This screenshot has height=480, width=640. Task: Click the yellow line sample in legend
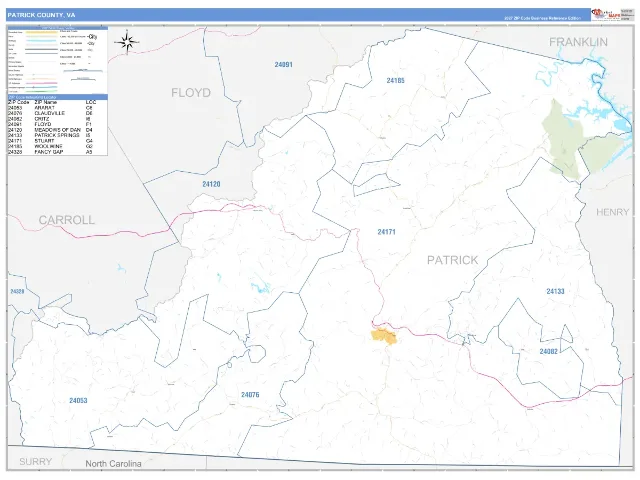[41, 32]
